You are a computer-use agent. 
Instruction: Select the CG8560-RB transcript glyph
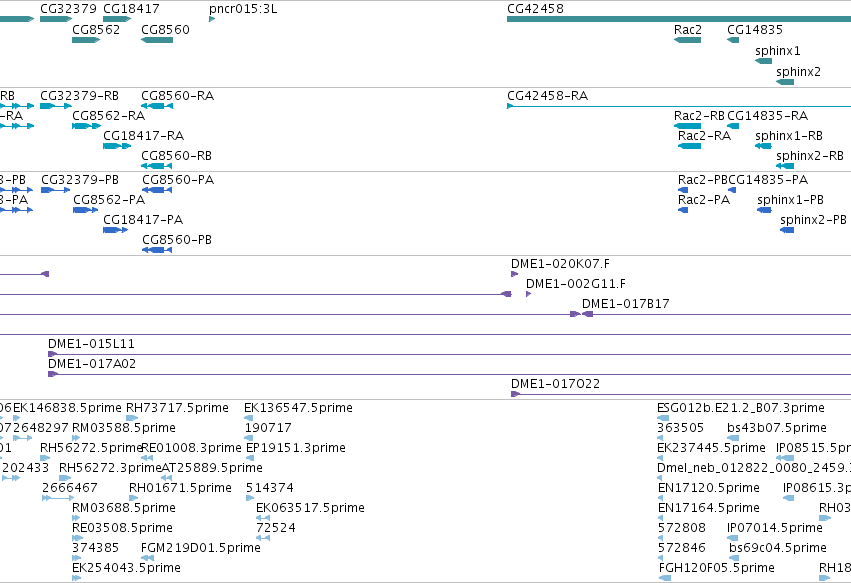(157, 166)
